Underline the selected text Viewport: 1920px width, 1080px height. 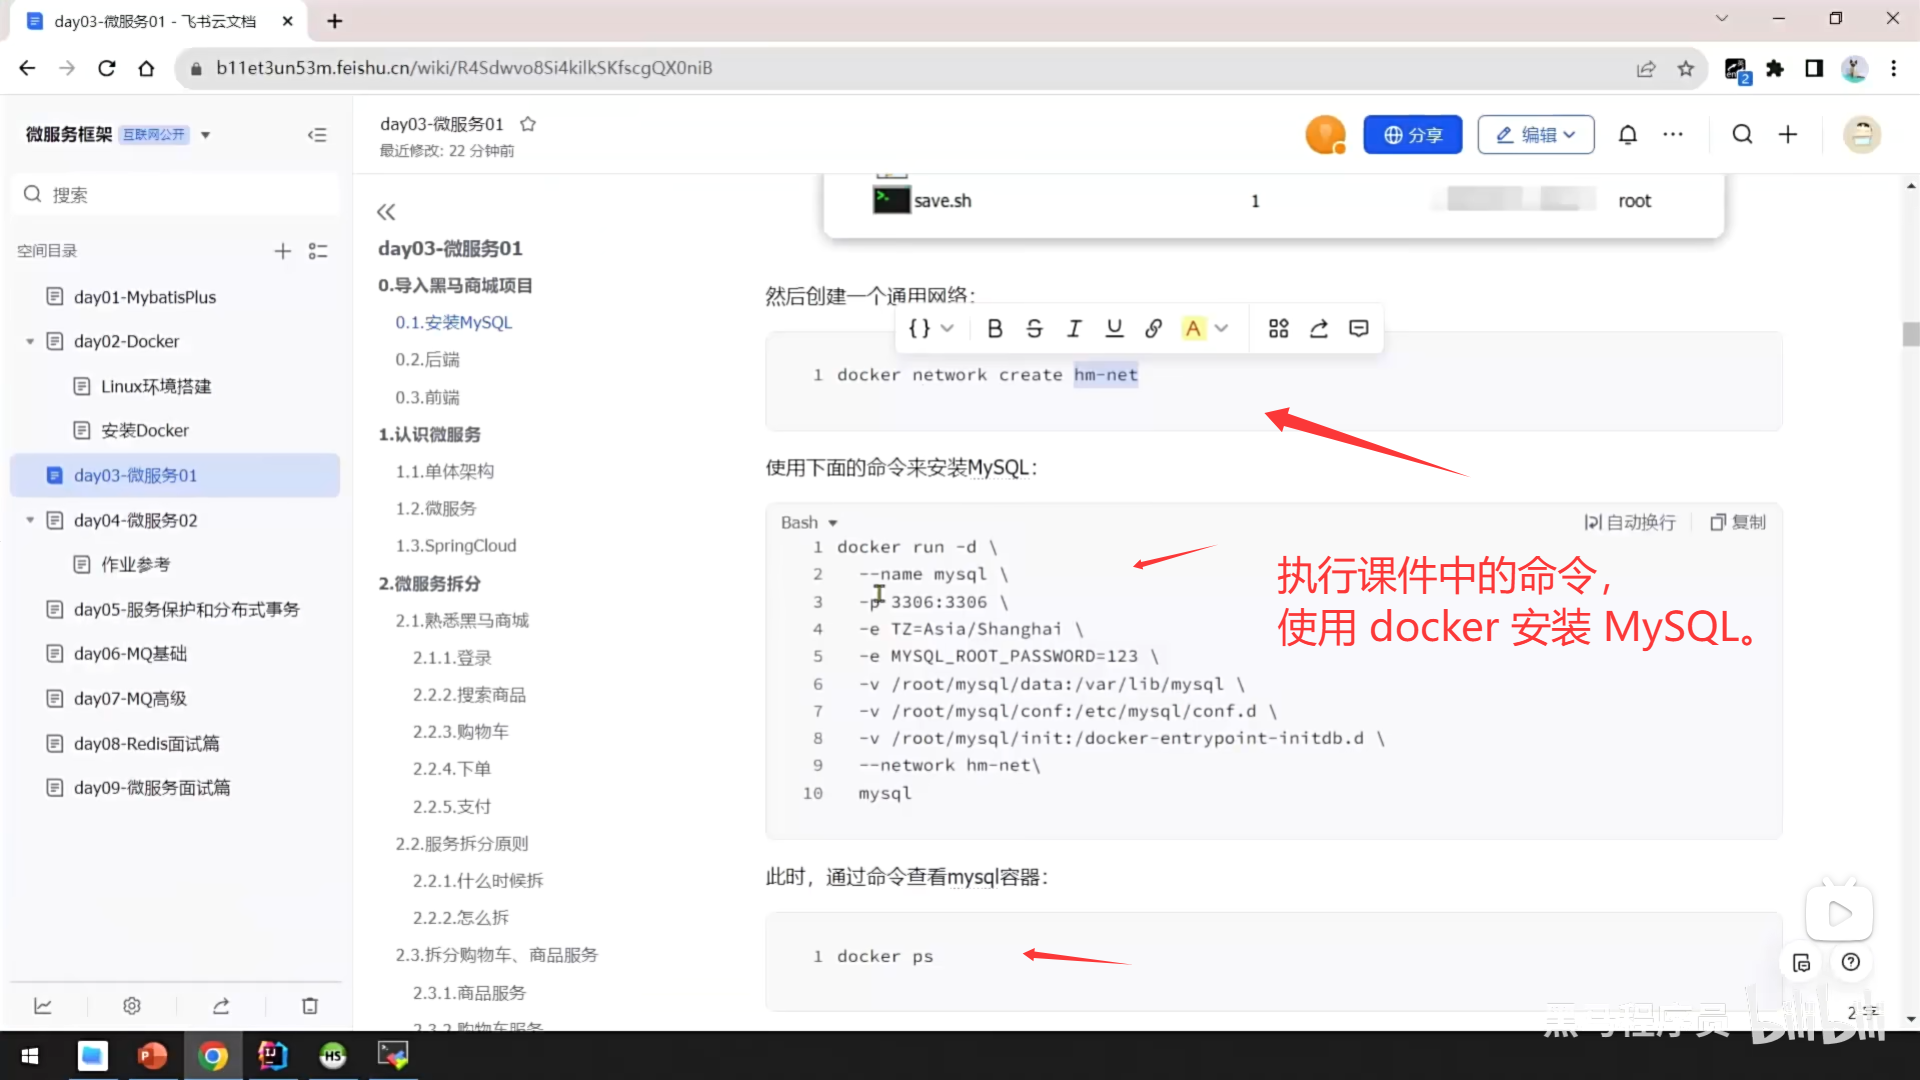click(1114, 328)
